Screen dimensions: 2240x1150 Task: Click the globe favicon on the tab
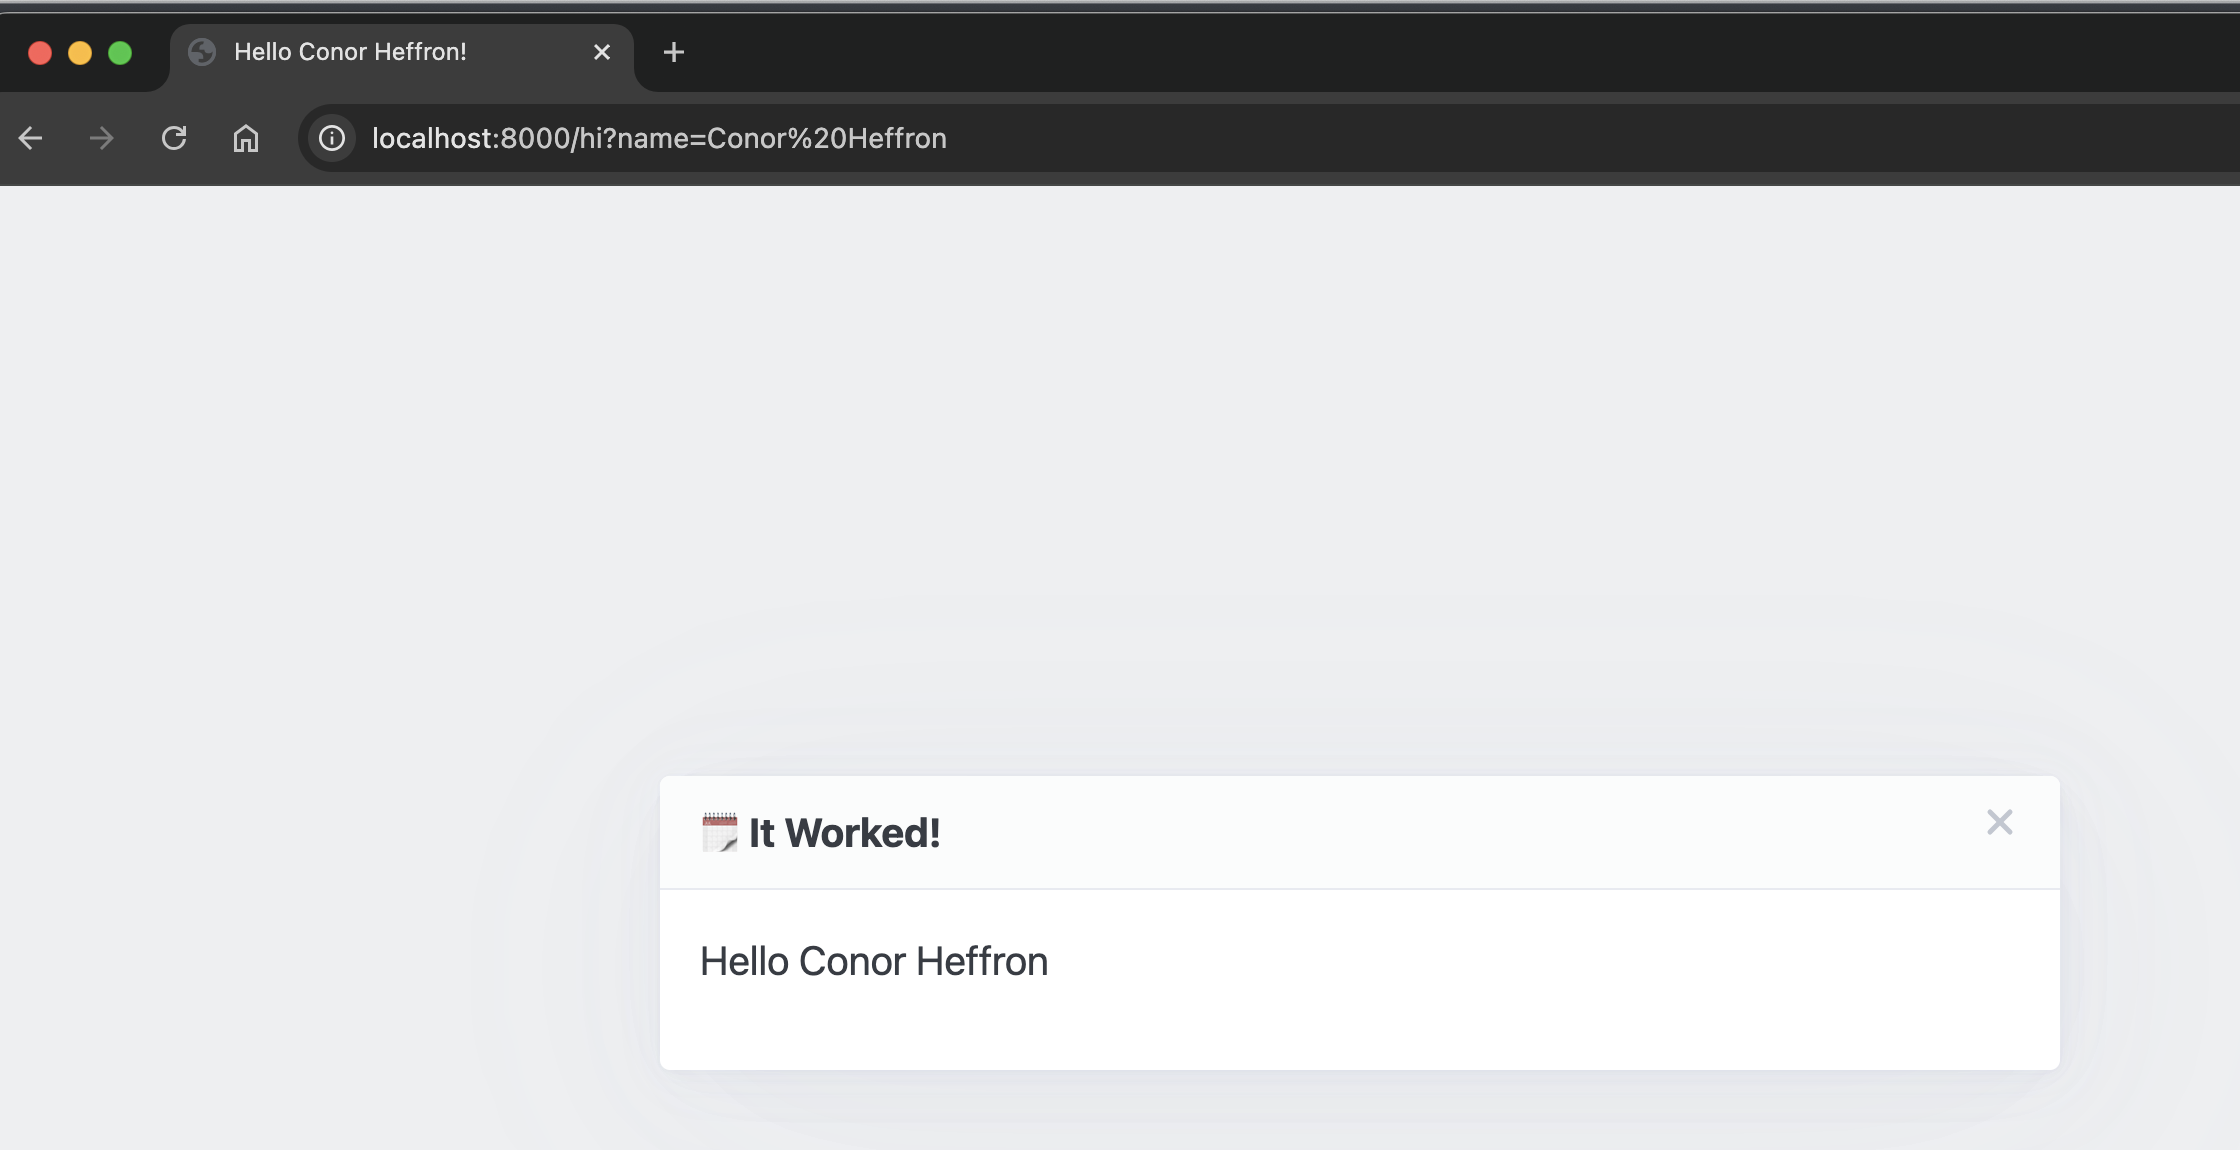202,52
